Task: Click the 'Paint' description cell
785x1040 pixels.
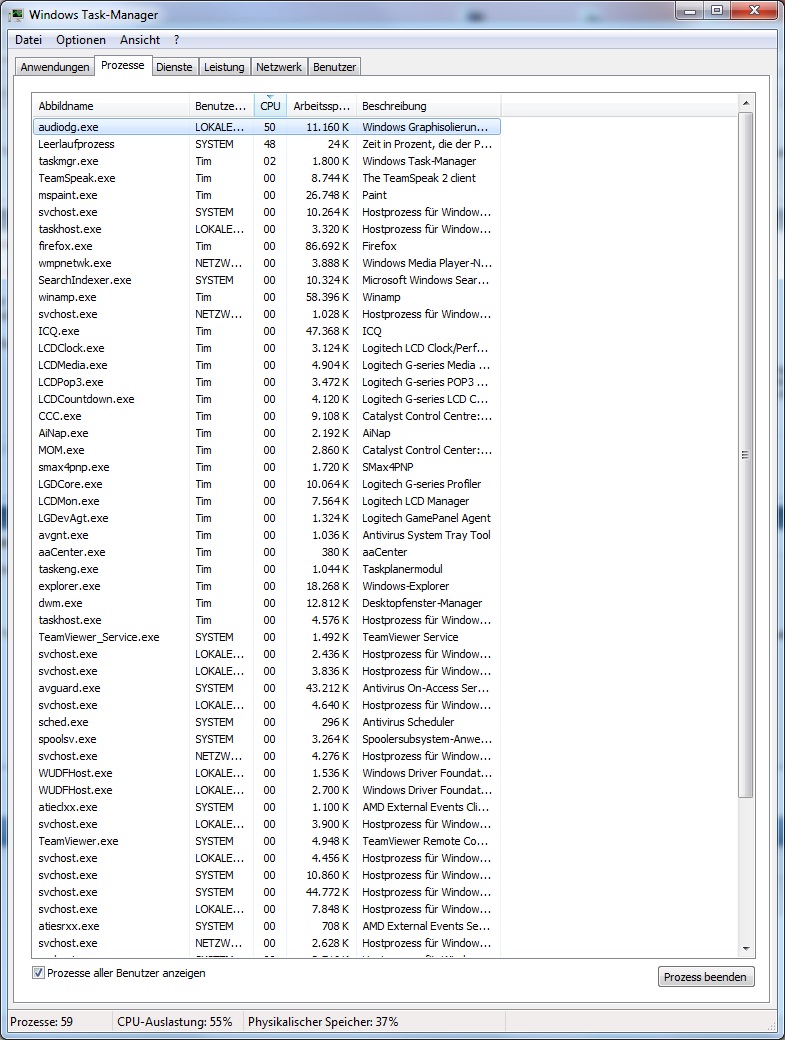Action: click(x=375, y=195)
